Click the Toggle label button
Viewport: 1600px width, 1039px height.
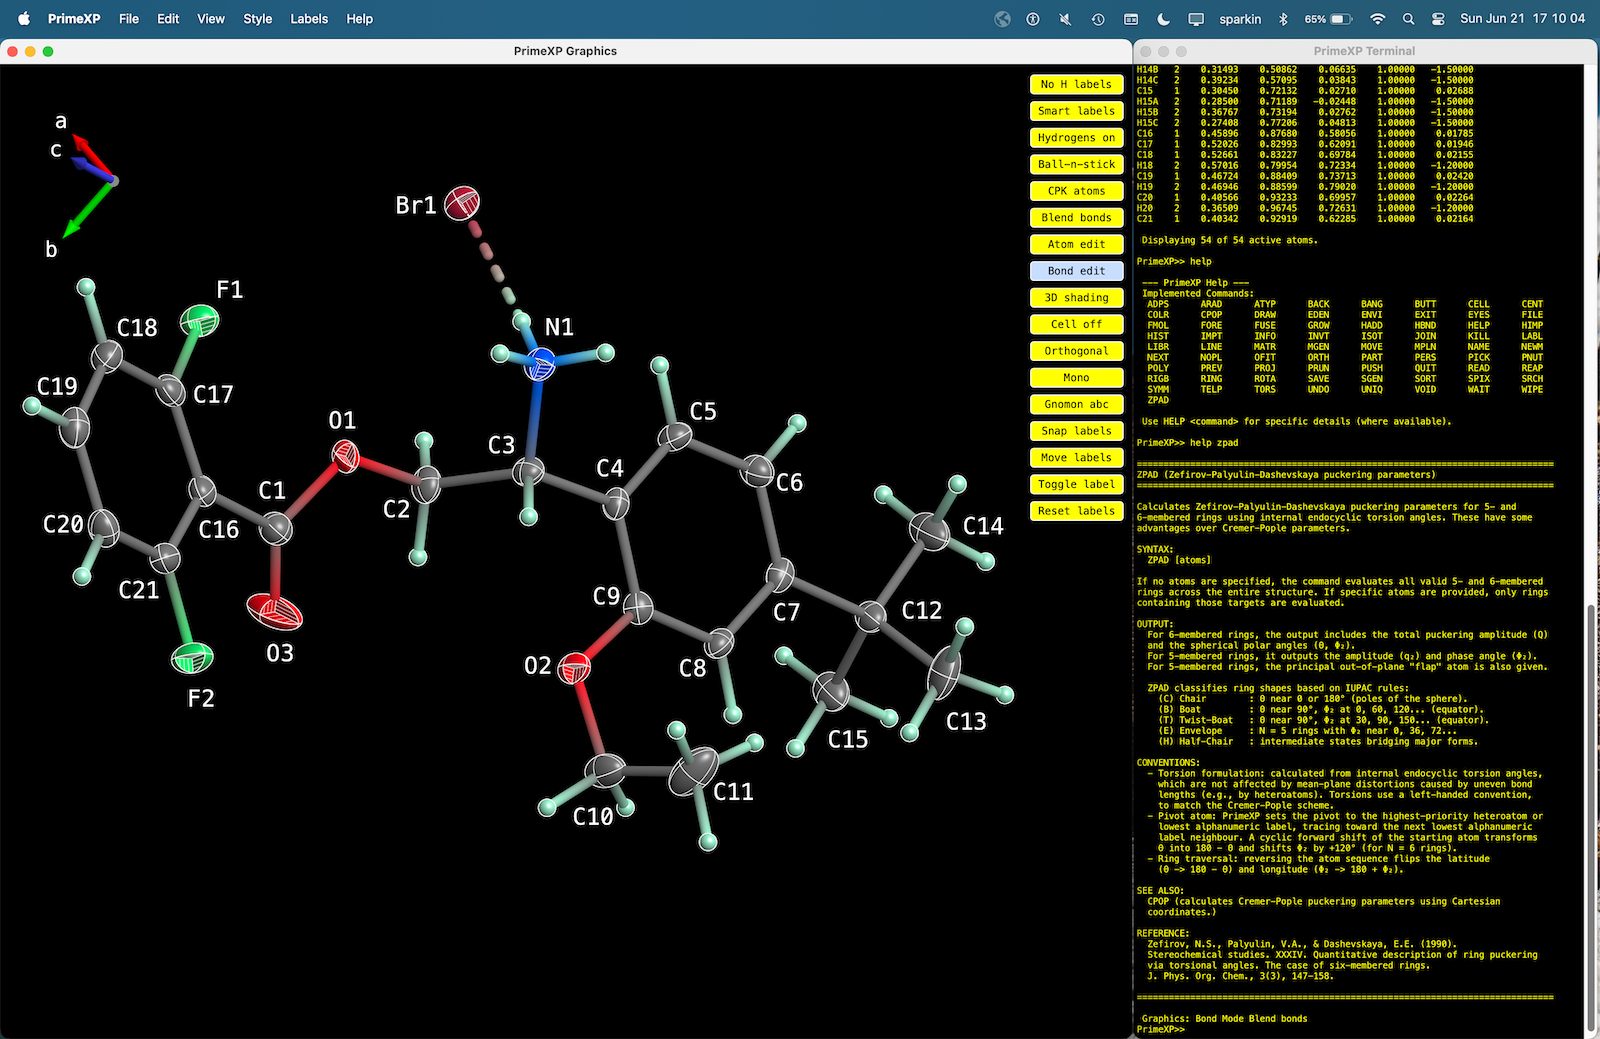pos(1076,484)
